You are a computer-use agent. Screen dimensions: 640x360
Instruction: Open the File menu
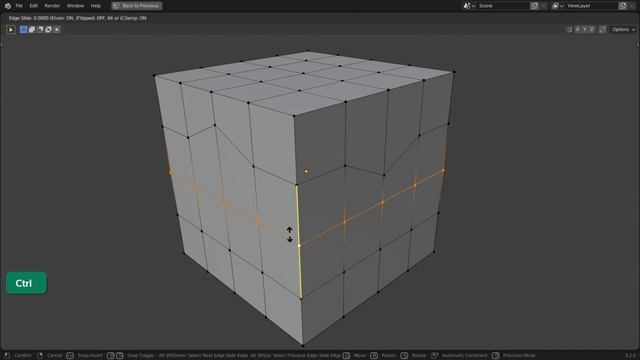tap(19, 6)
